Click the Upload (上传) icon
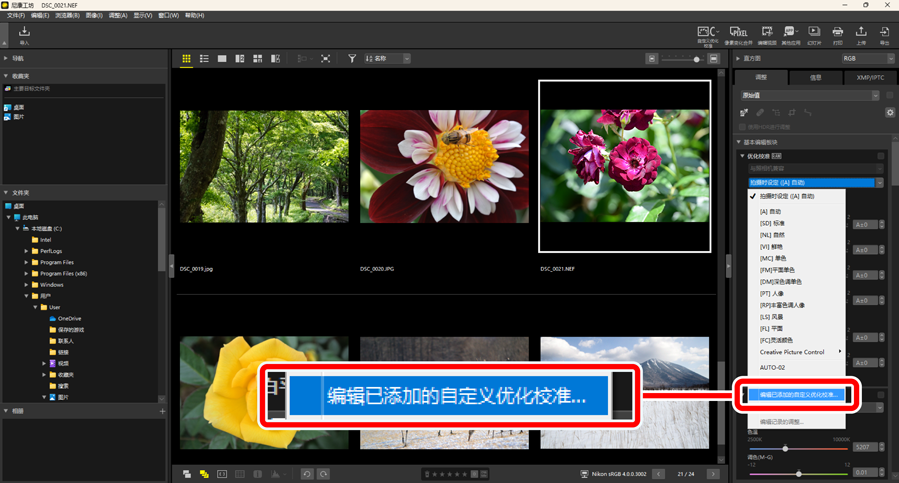Viewport: 899px width, 483px height. [861, 34]
